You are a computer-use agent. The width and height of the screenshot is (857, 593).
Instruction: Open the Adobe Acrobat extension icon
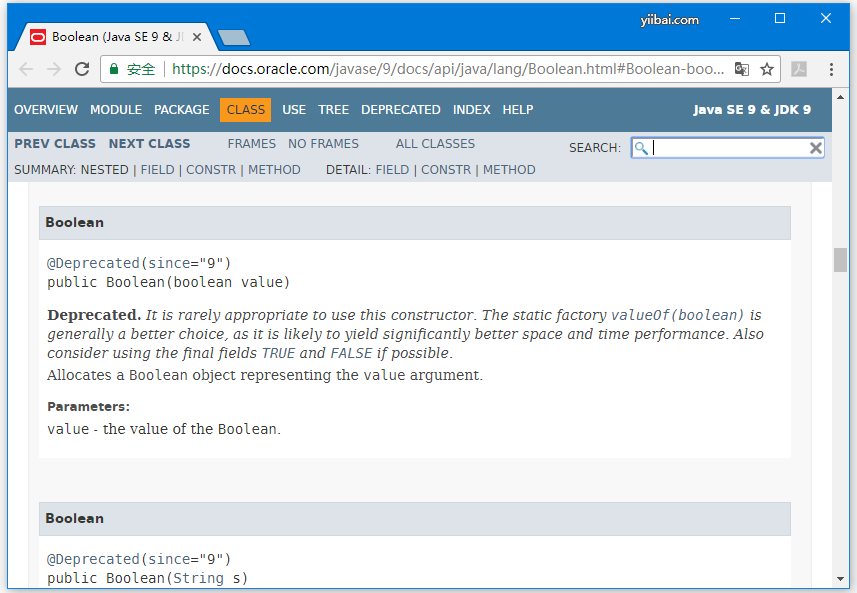800,70
